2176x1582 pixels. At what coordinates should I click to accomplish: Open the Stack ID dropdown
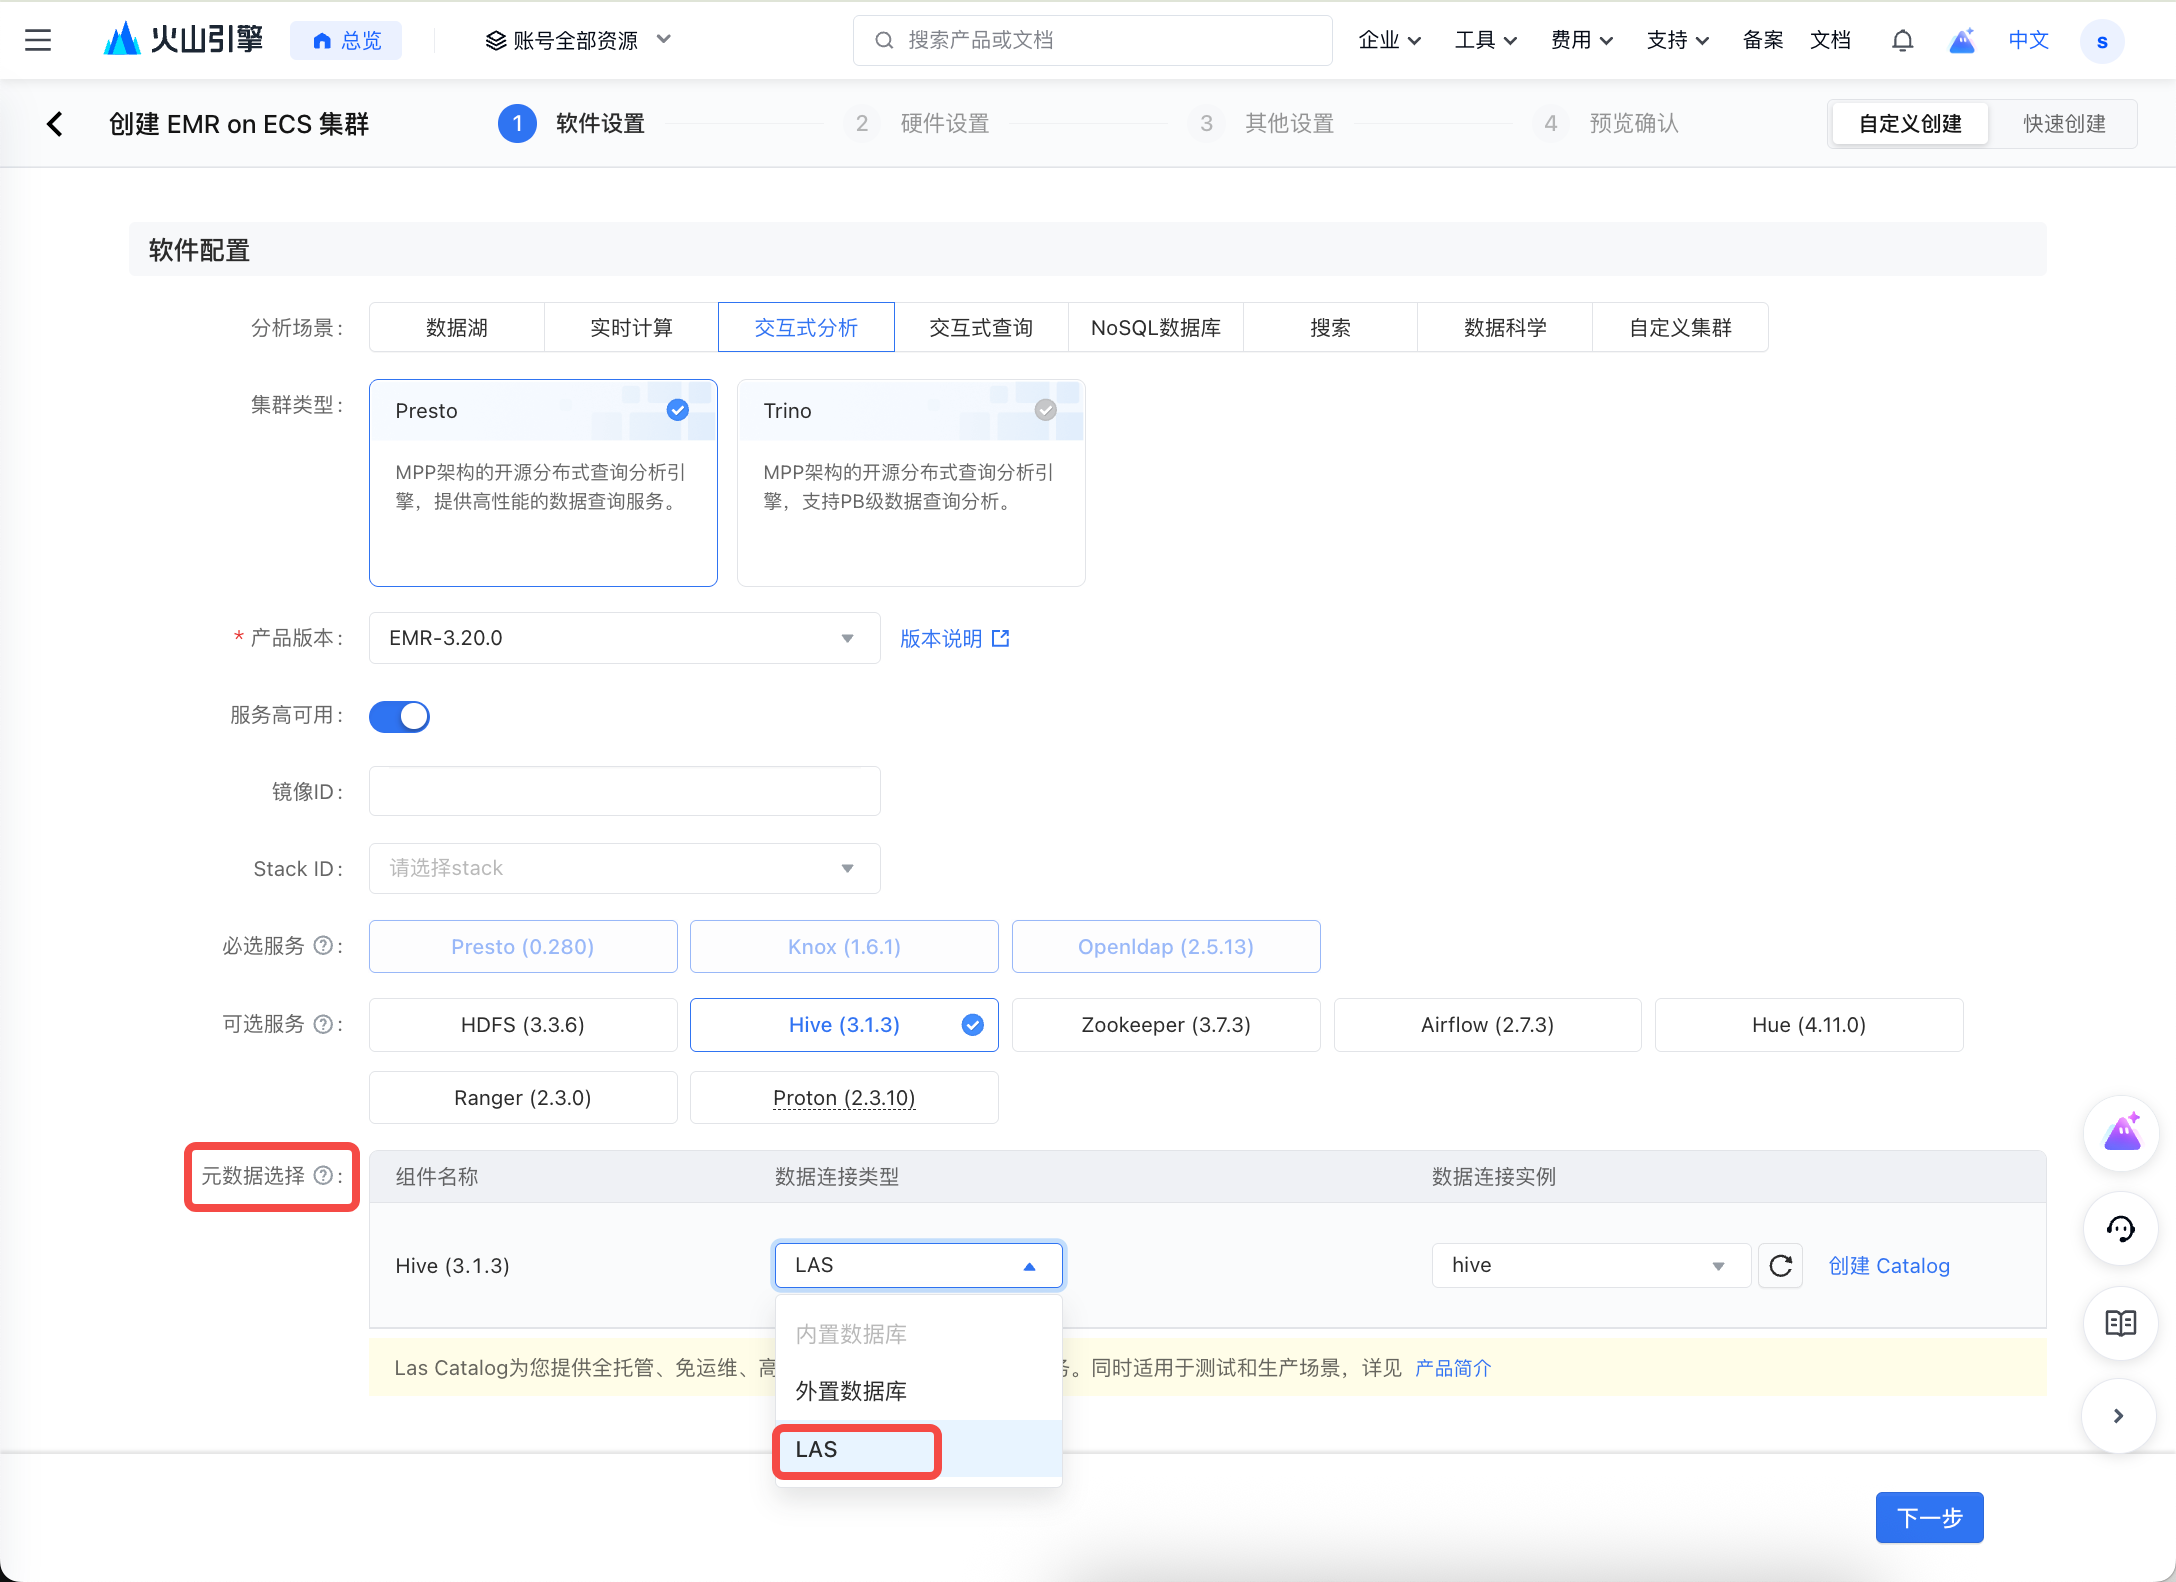[x=624, y=868]
